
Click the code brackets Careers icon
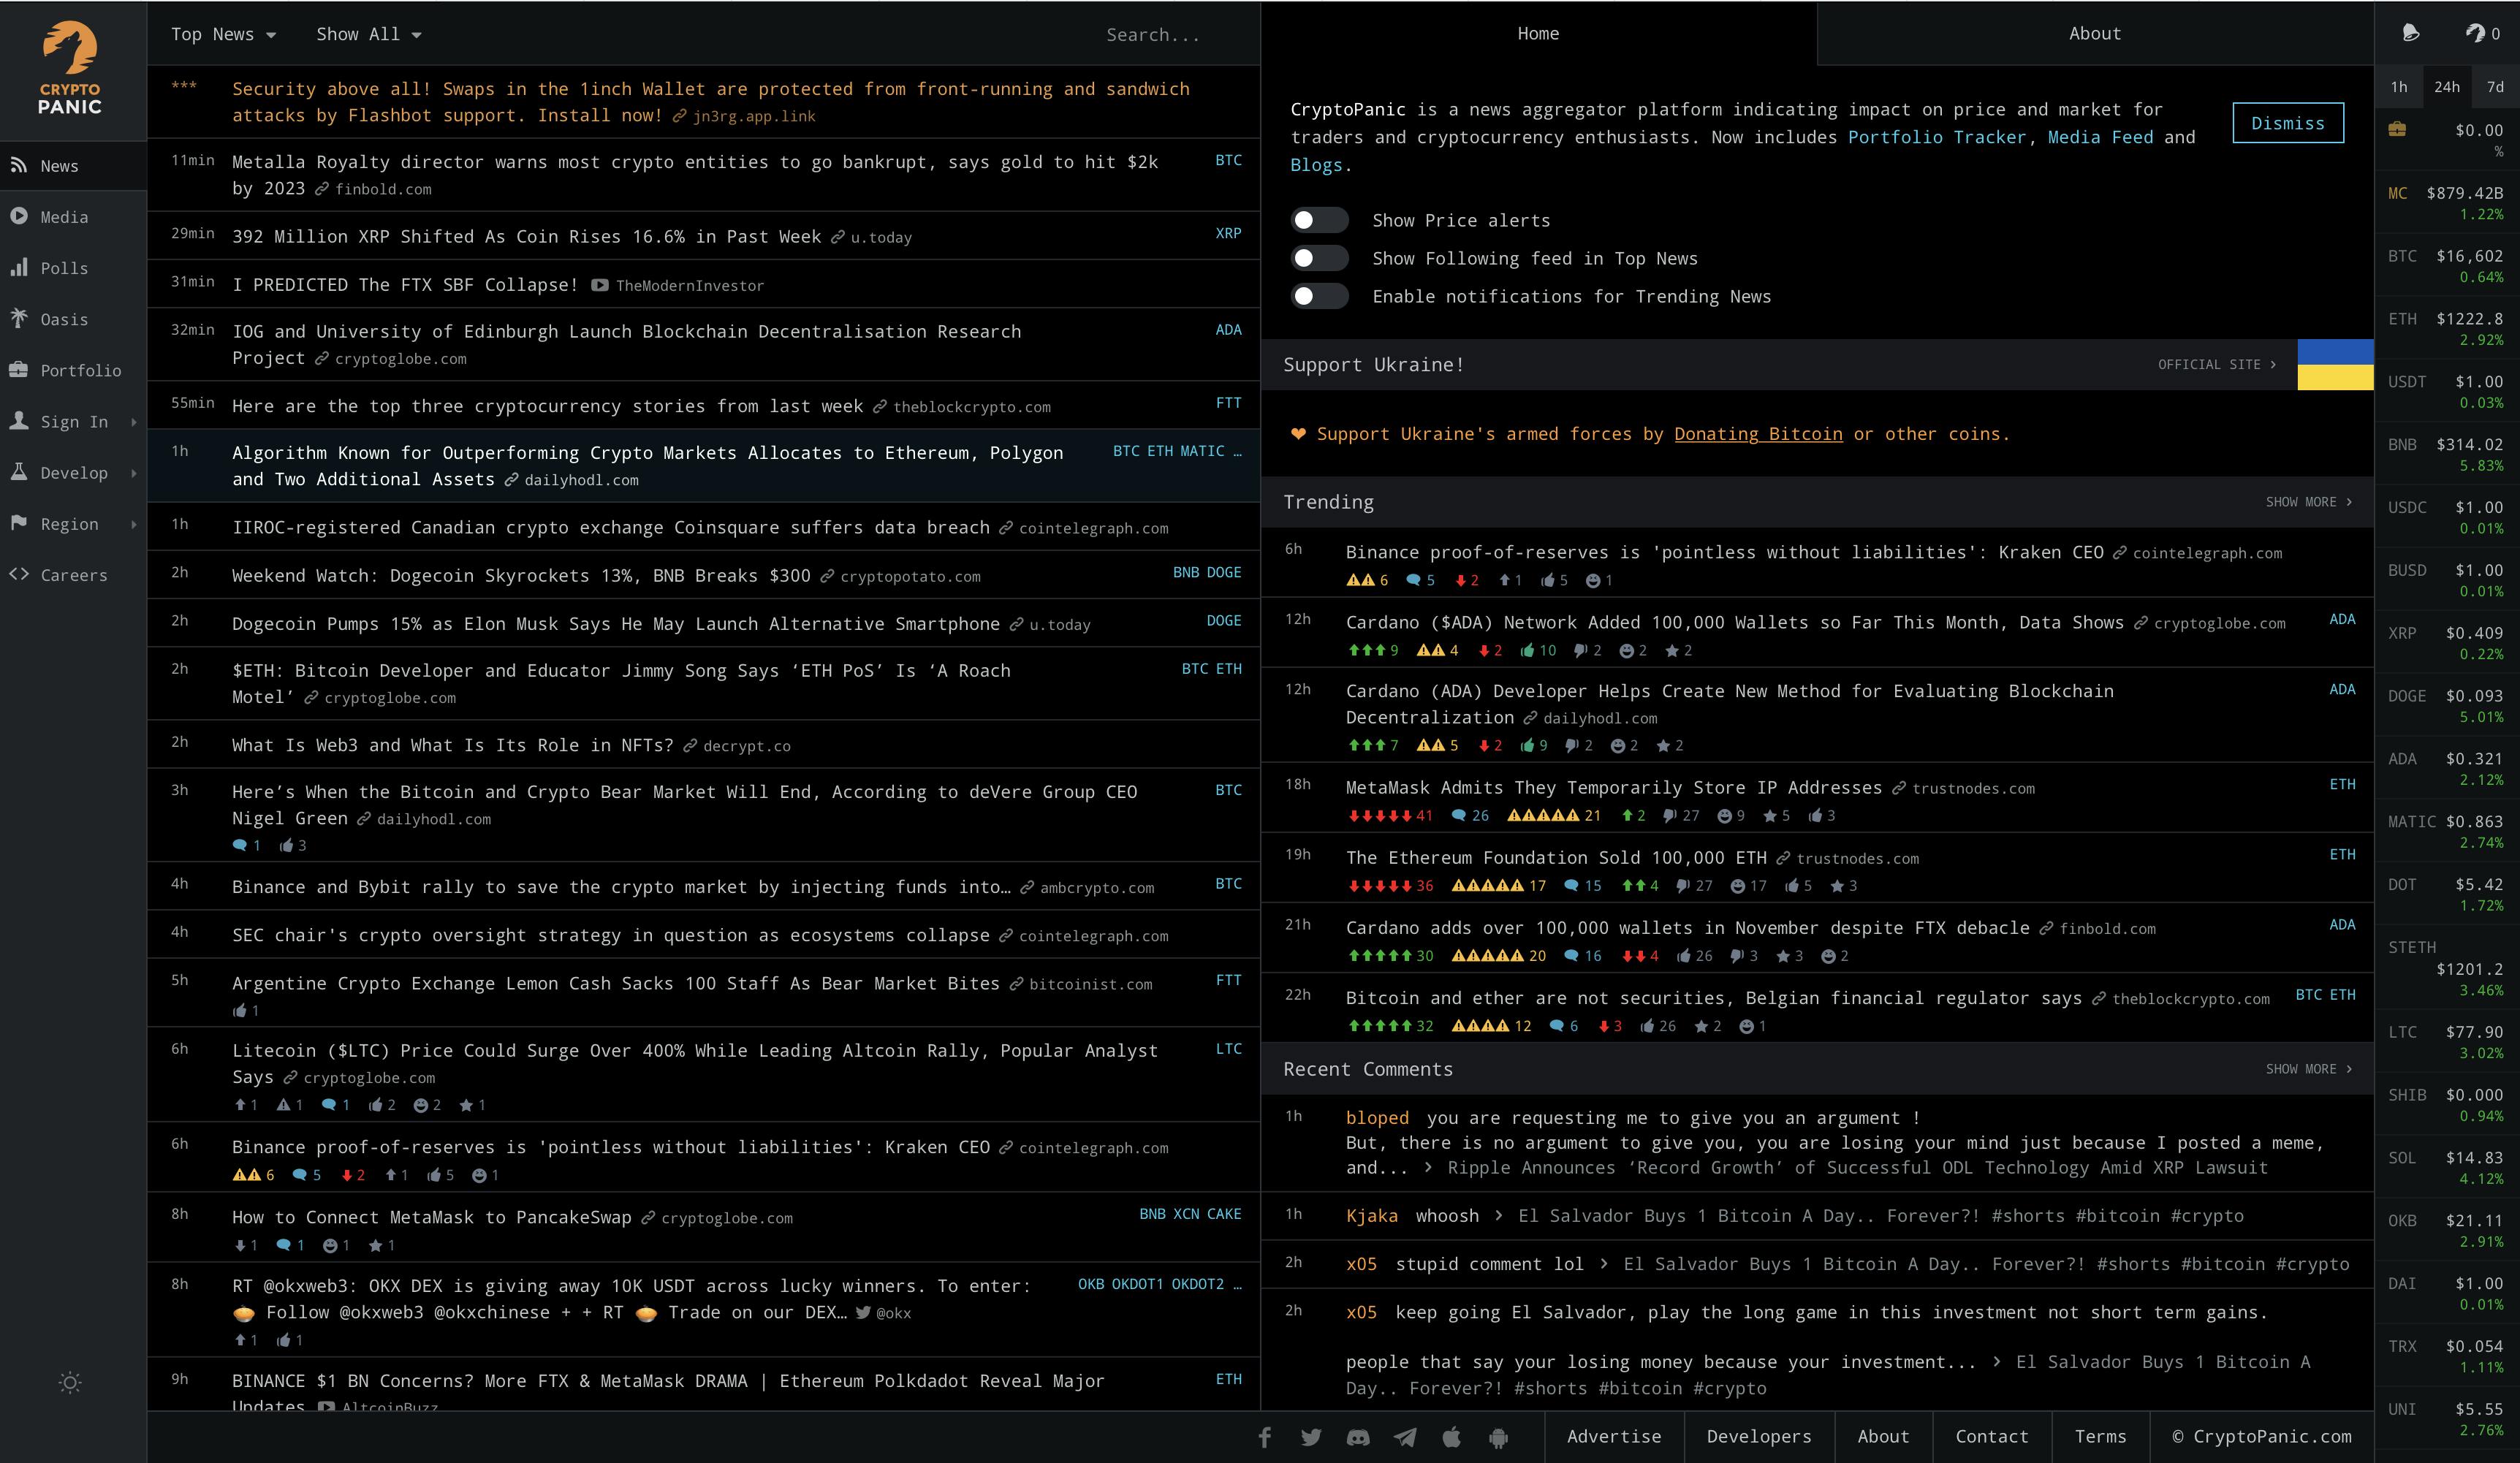point(19,574)
